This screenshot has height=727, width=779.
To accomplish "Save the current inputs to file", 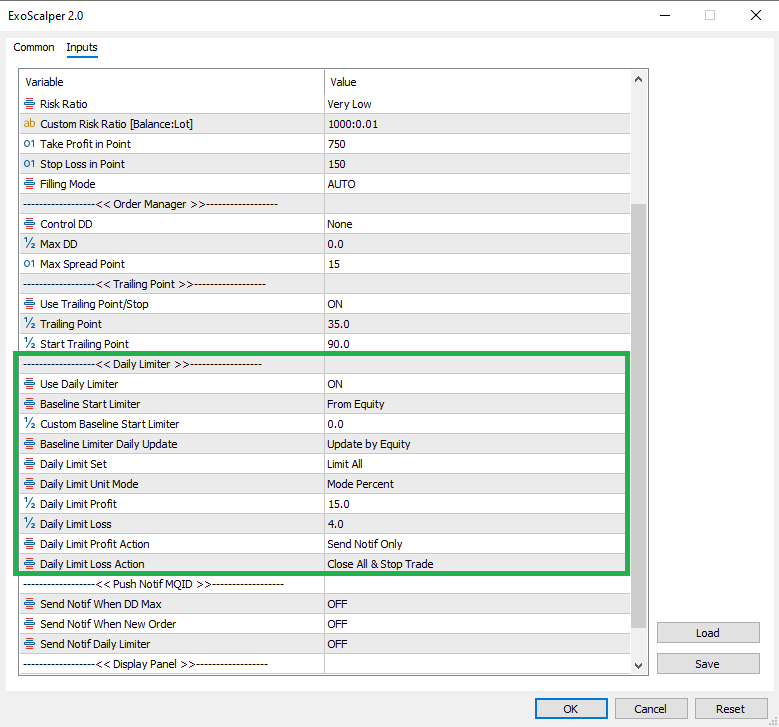I will (708, 663).
